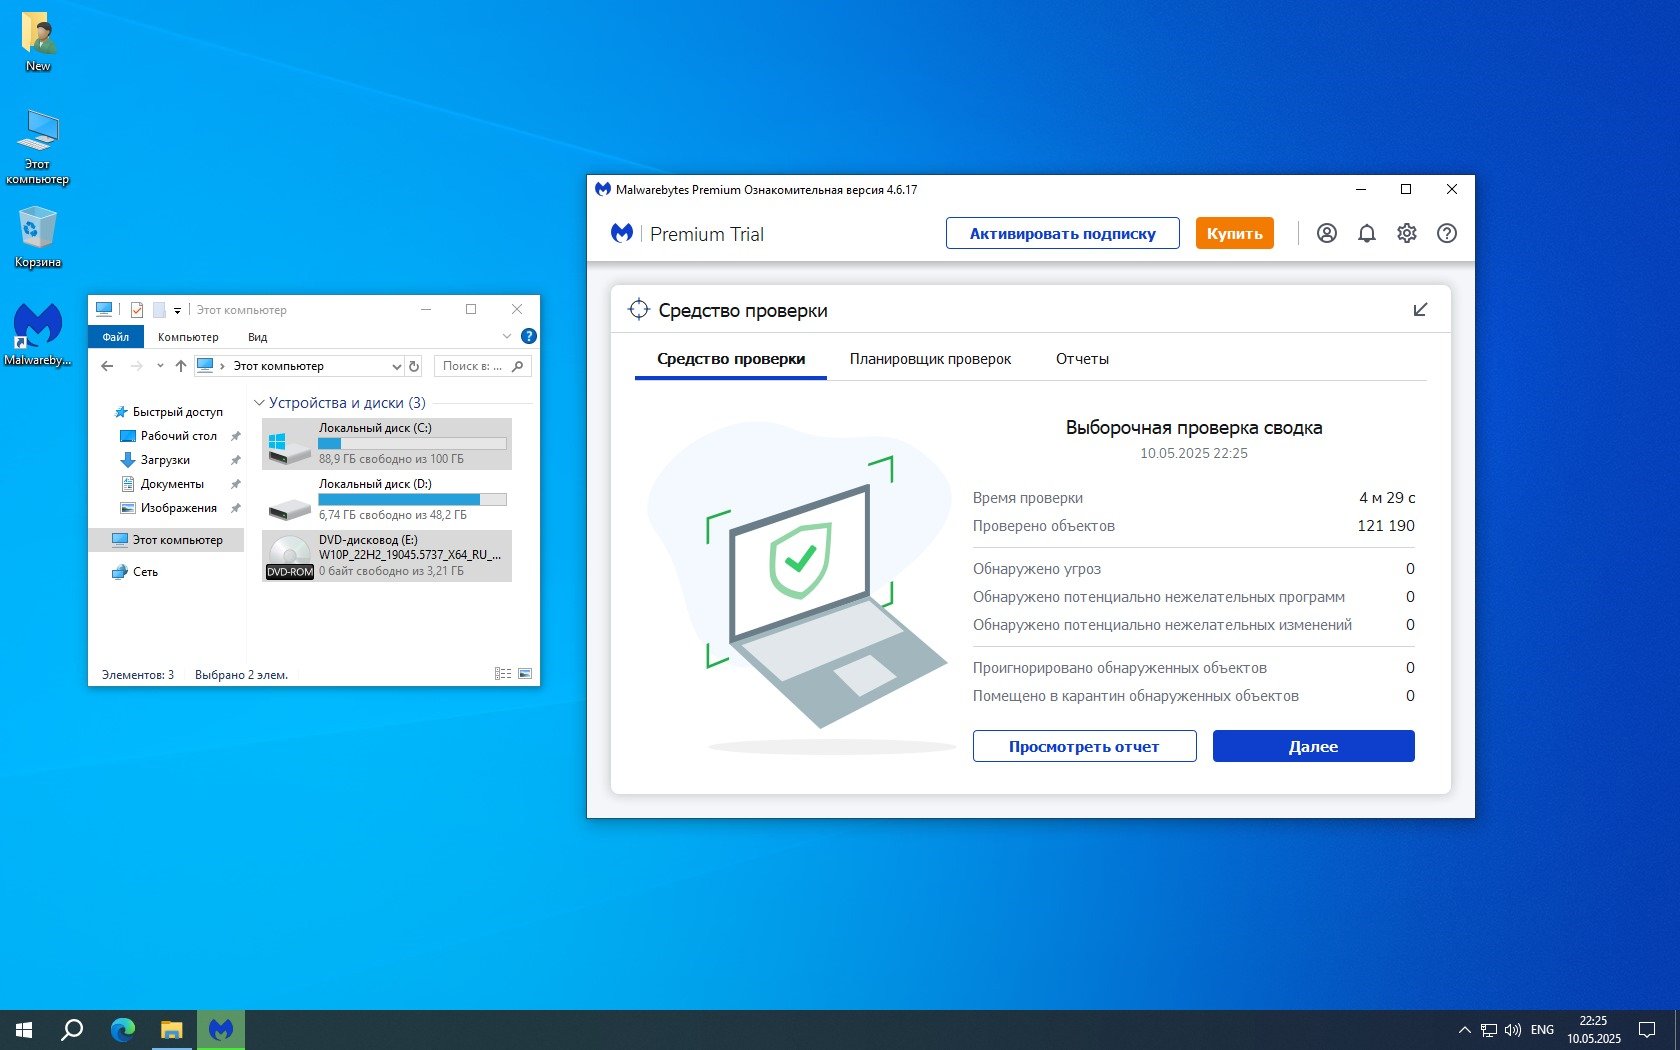Image resolution: width=1680 pixels, height=1050 pixels.
Task: Expand the Explorer ribbon chevron
Action: pyautogui.click(x=507, y=336)
